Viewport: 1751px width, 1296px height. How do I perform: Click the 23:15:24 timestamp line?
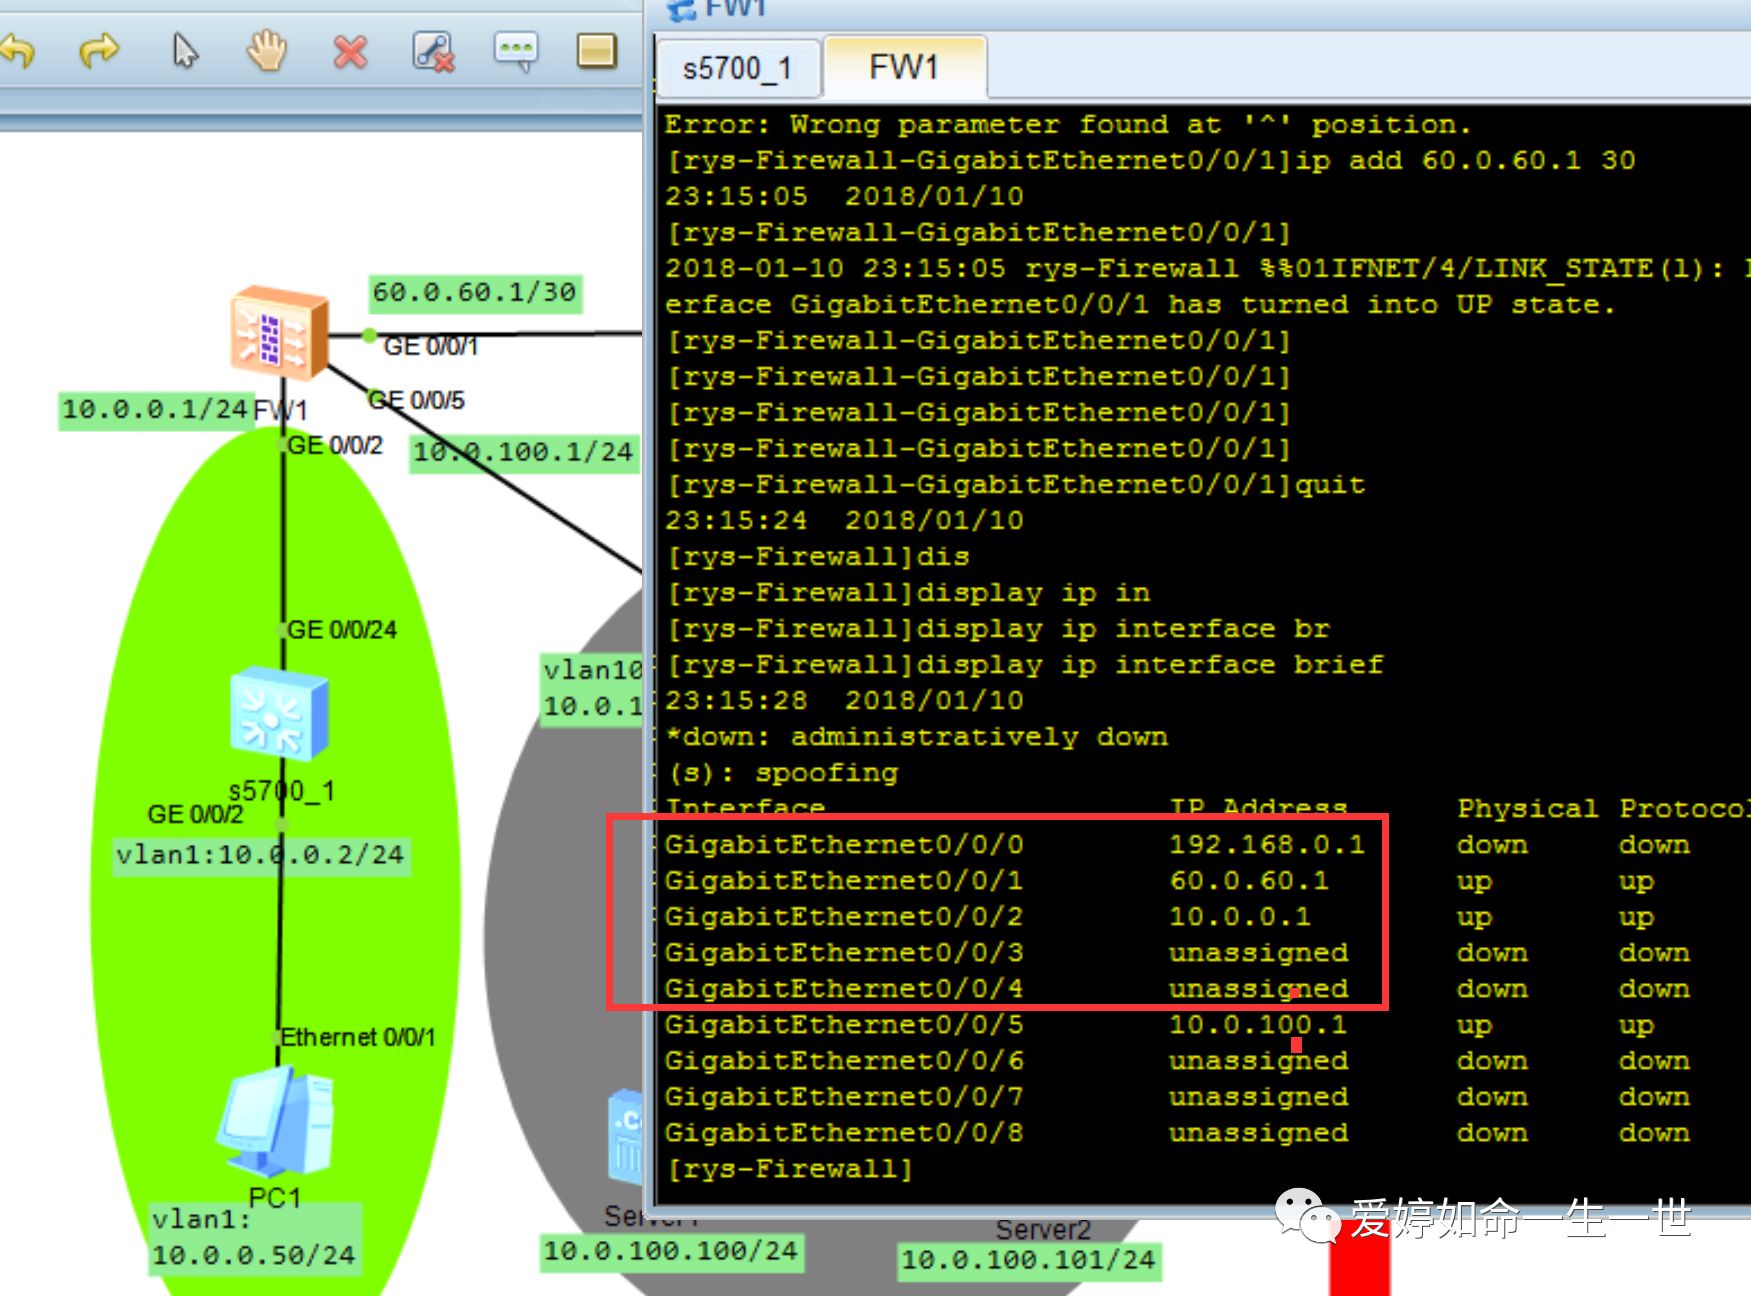pyautogui.click(x=844, y=520)
